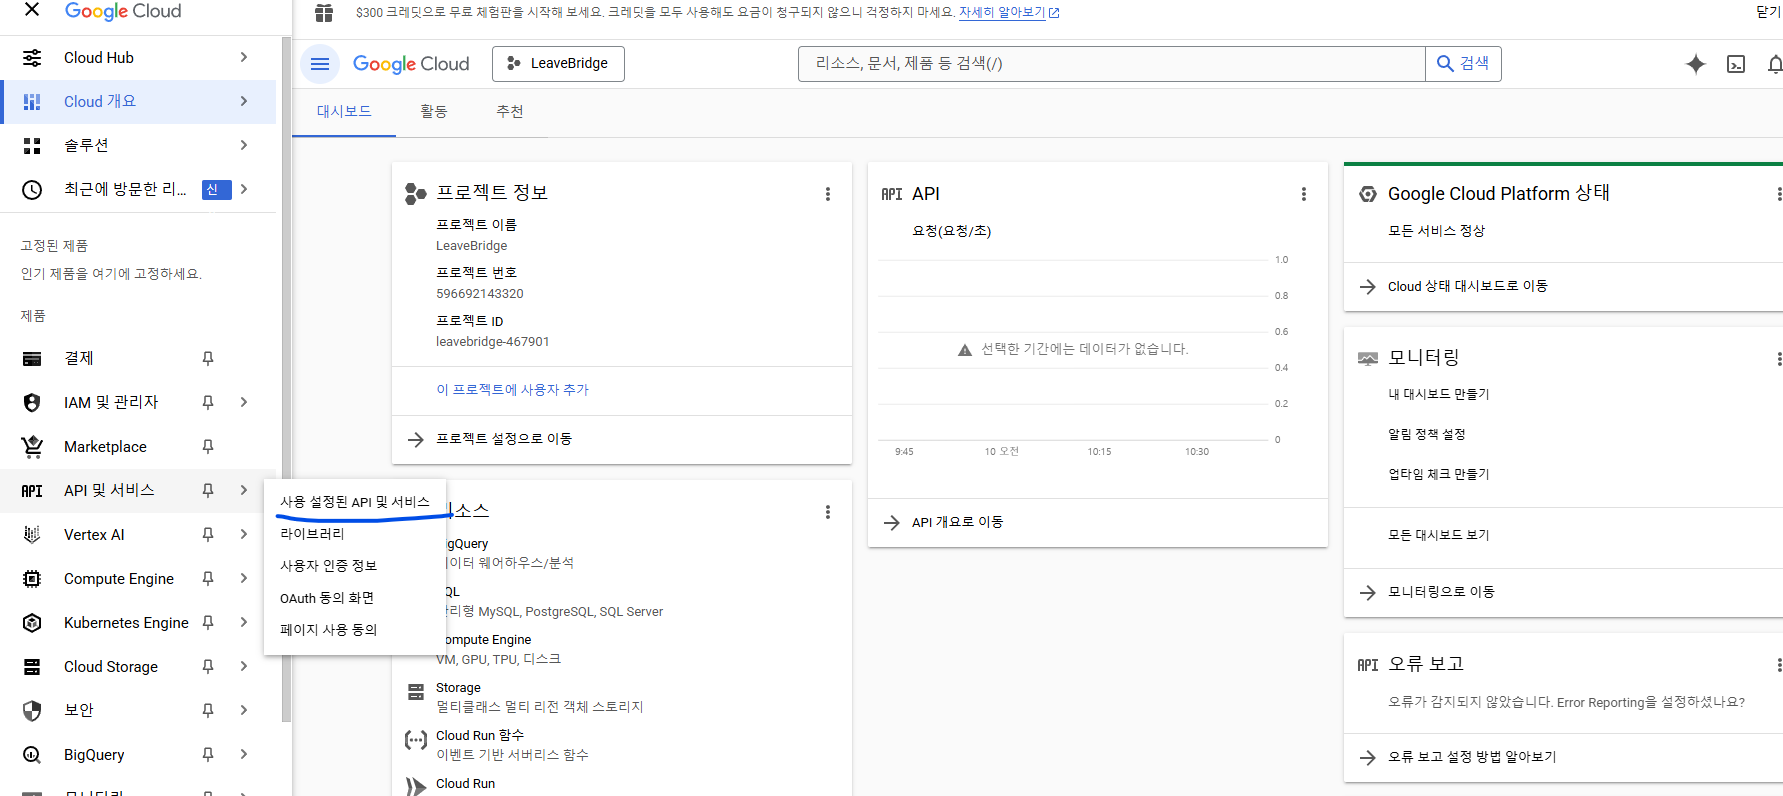Click the Cloud Run 함수 icon
The height and width of the screenshot is (796, 1783).
tap(416, 740)
